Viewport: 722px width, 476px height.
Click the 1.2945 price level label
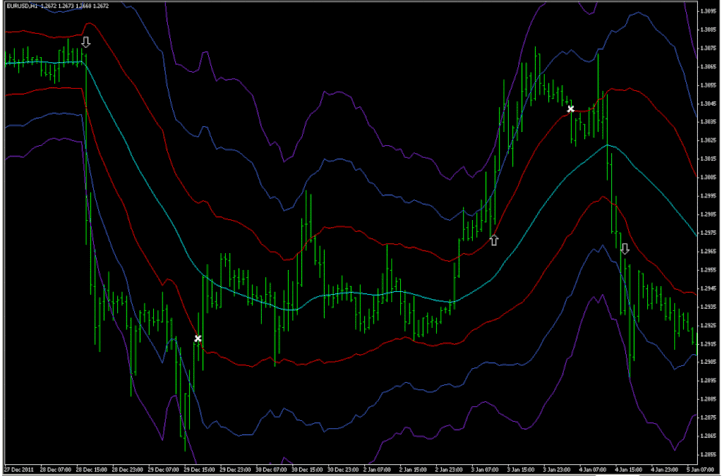click(x=709, y=288)
